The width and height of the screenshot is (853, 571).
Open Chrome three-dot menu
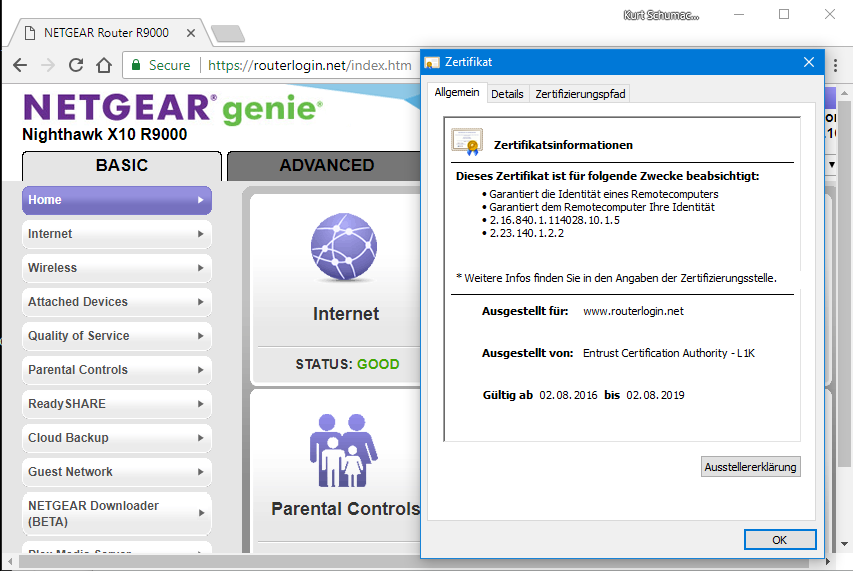836,65
